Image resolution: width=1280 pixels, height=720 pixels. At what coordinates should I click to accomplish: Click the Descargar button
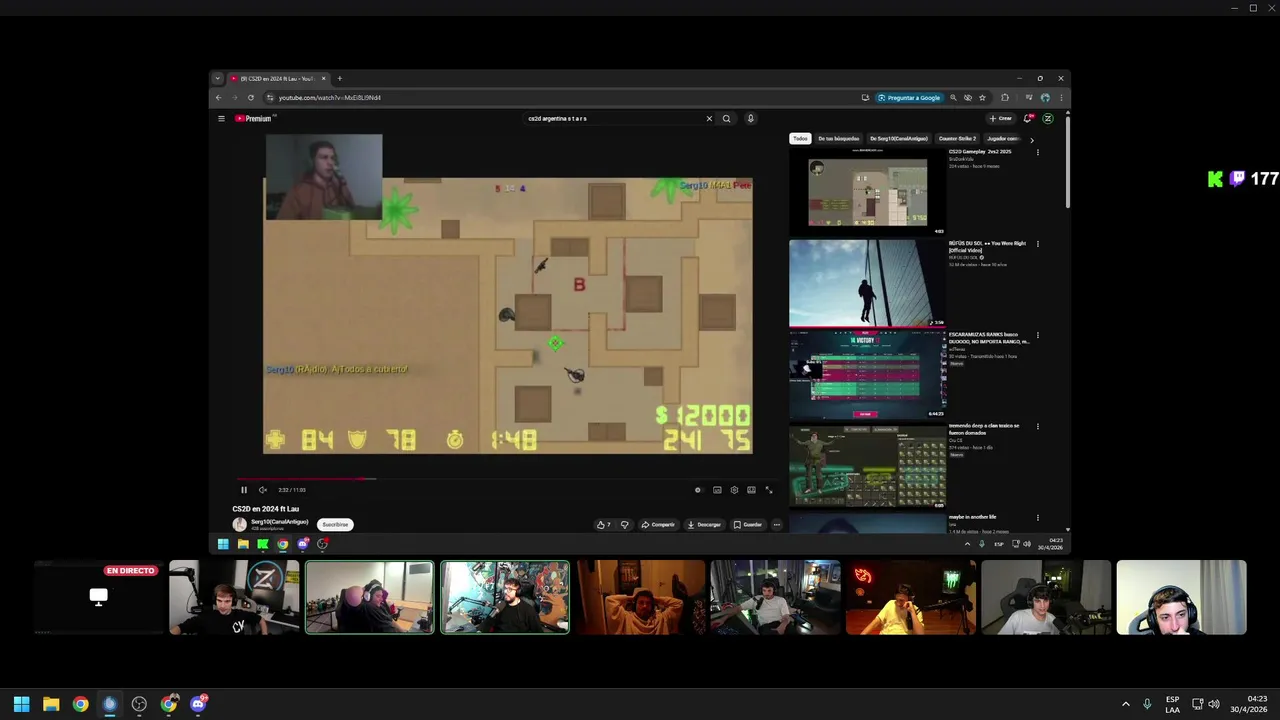point(704,524)
